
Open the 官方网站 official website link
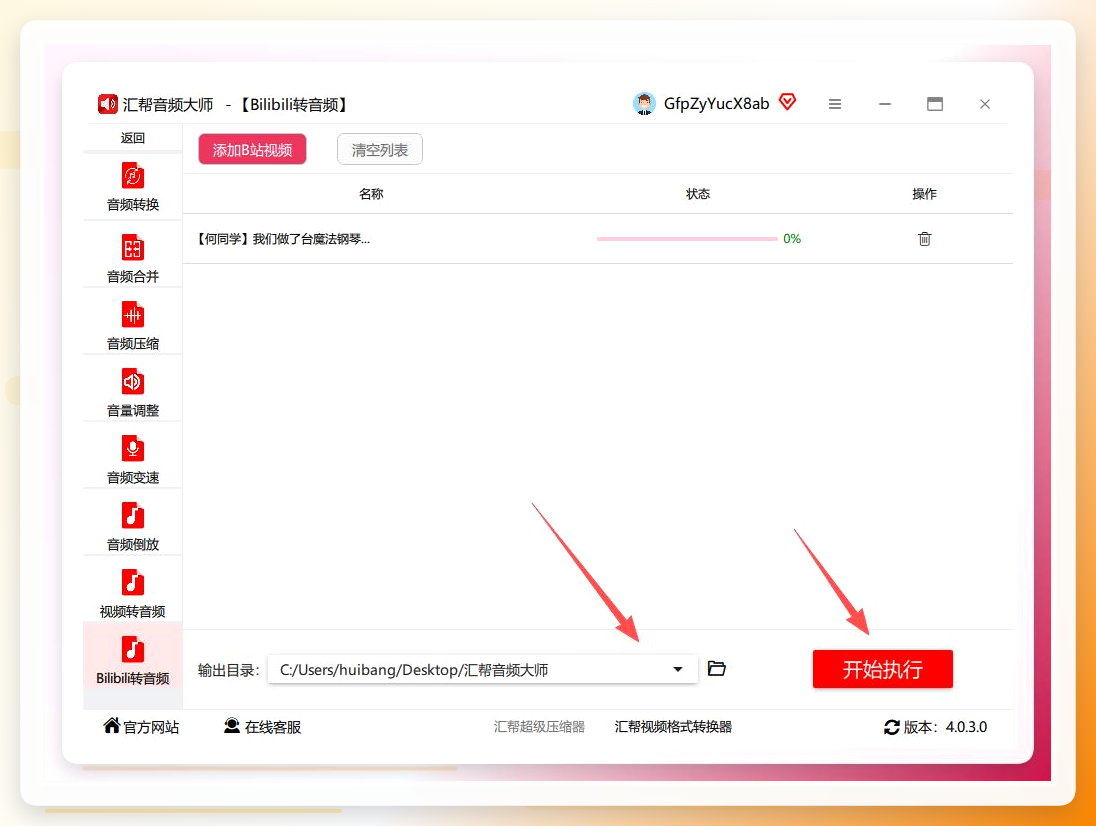tap(141, 727)
